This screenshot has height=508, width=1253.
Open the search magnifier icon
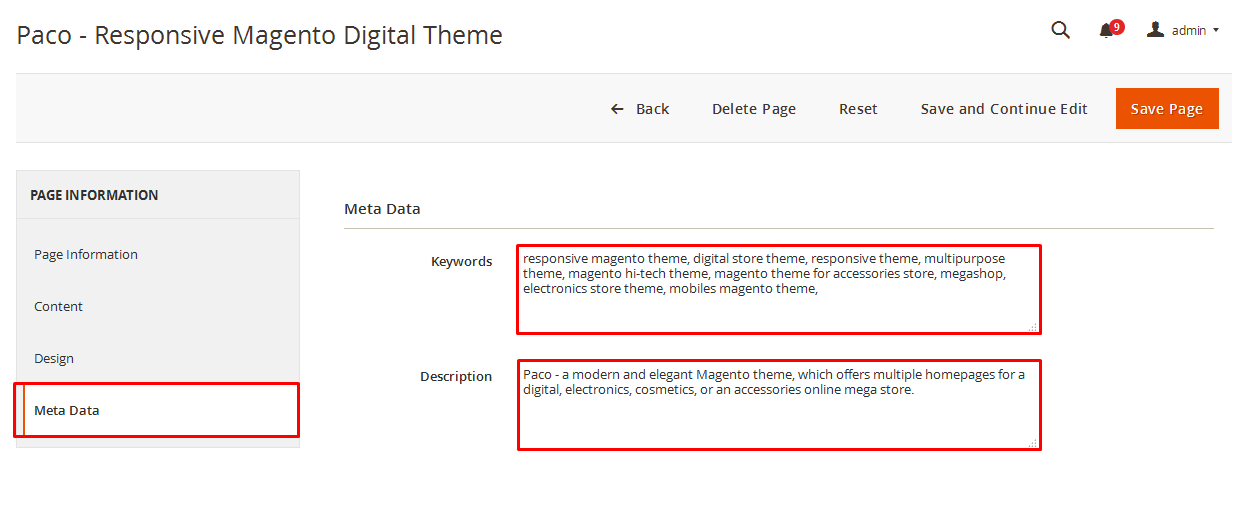pos(1061,30)
